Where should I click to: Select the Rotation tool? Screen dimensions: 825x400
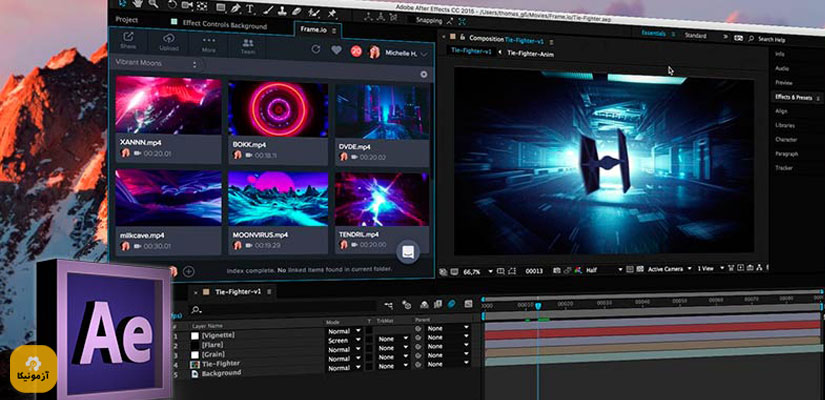173,4
